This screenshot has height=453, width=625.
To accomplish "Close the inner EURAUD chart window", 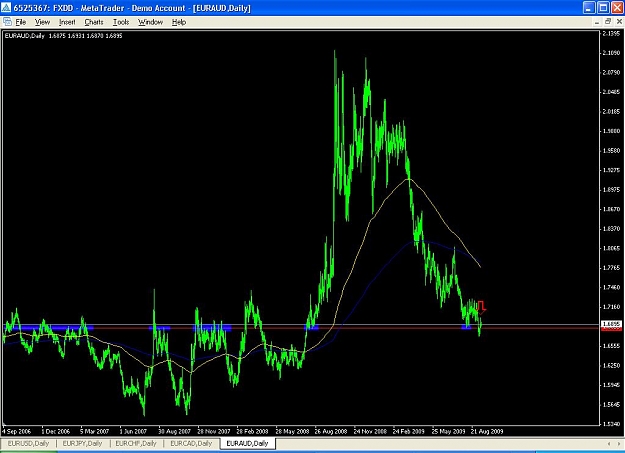I will (x=619, y=22).
